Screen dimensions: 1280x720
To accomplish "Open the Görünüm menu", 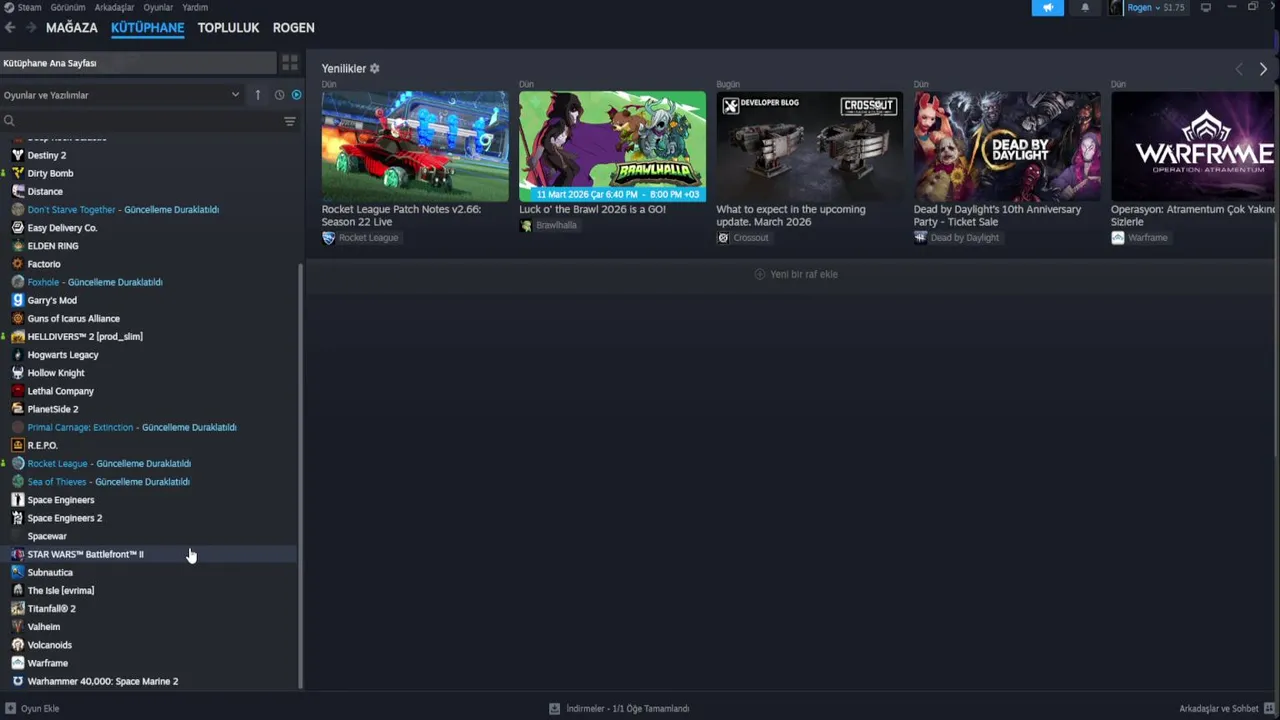I will [68, 7].
